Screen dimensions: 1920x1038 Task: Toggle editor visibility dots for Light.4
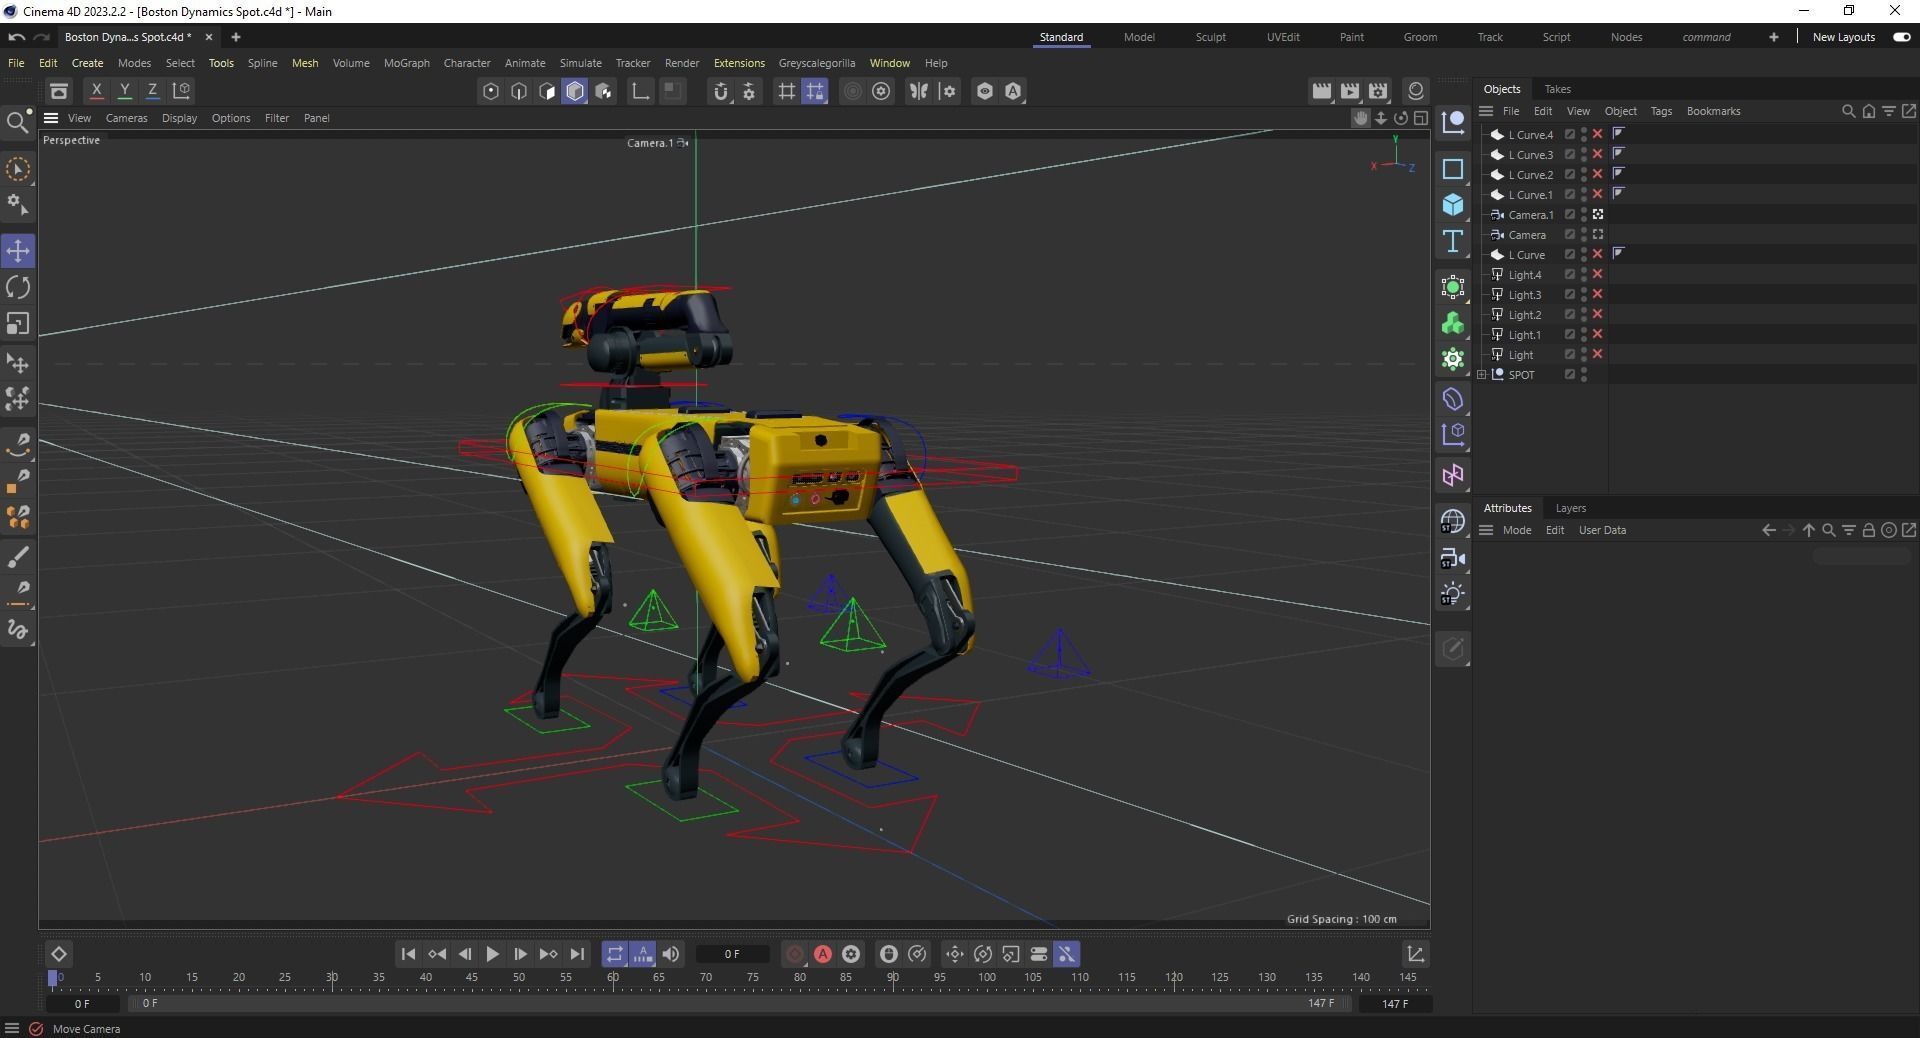(x=1584, y=274)
